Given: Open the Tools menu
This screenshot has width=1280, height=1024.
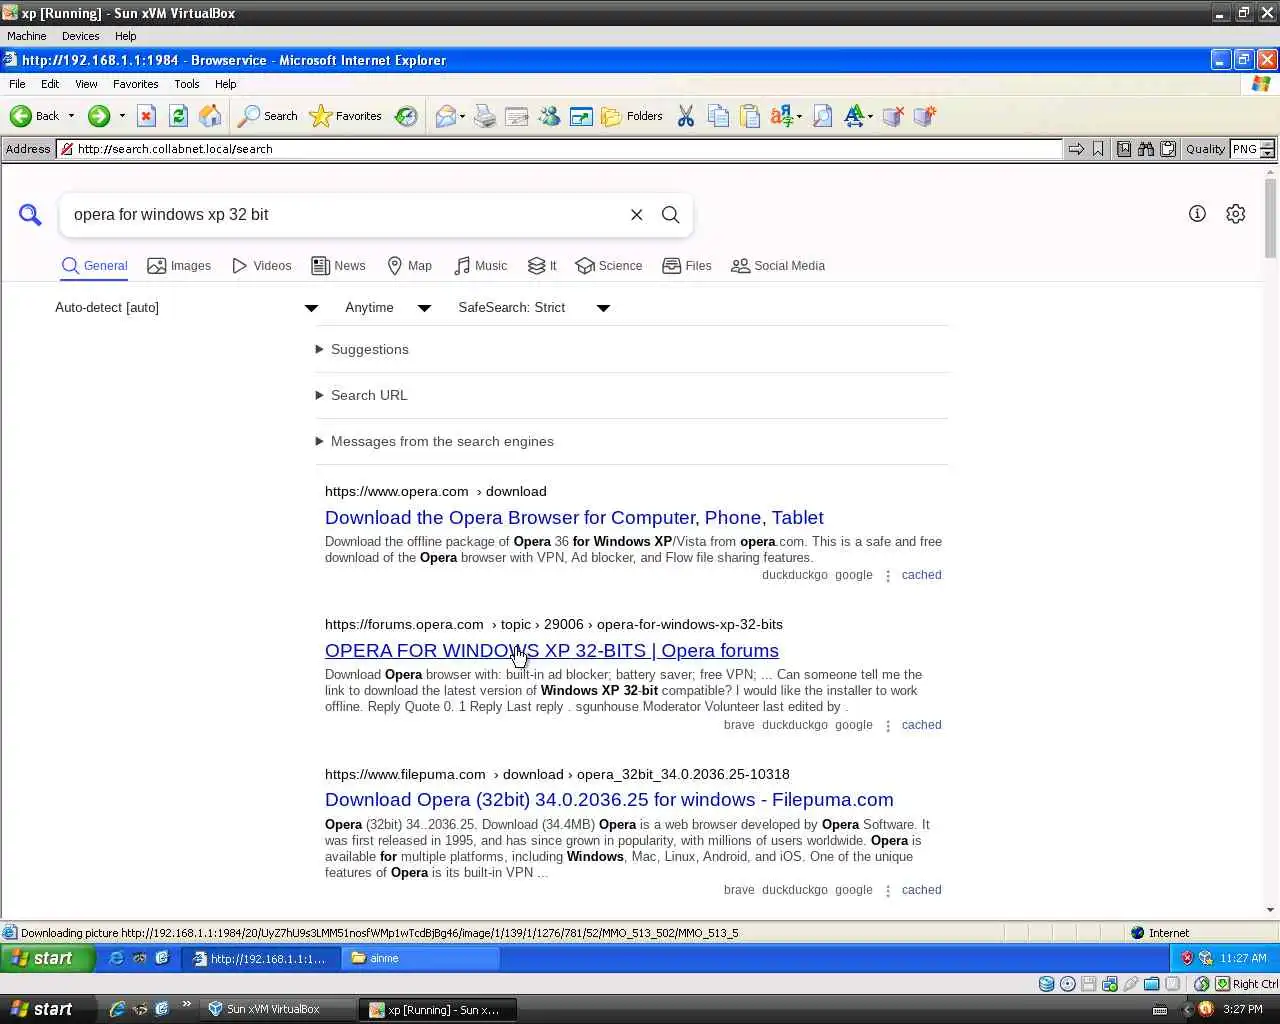Looking at the screenshot, I should pos(187,84).
